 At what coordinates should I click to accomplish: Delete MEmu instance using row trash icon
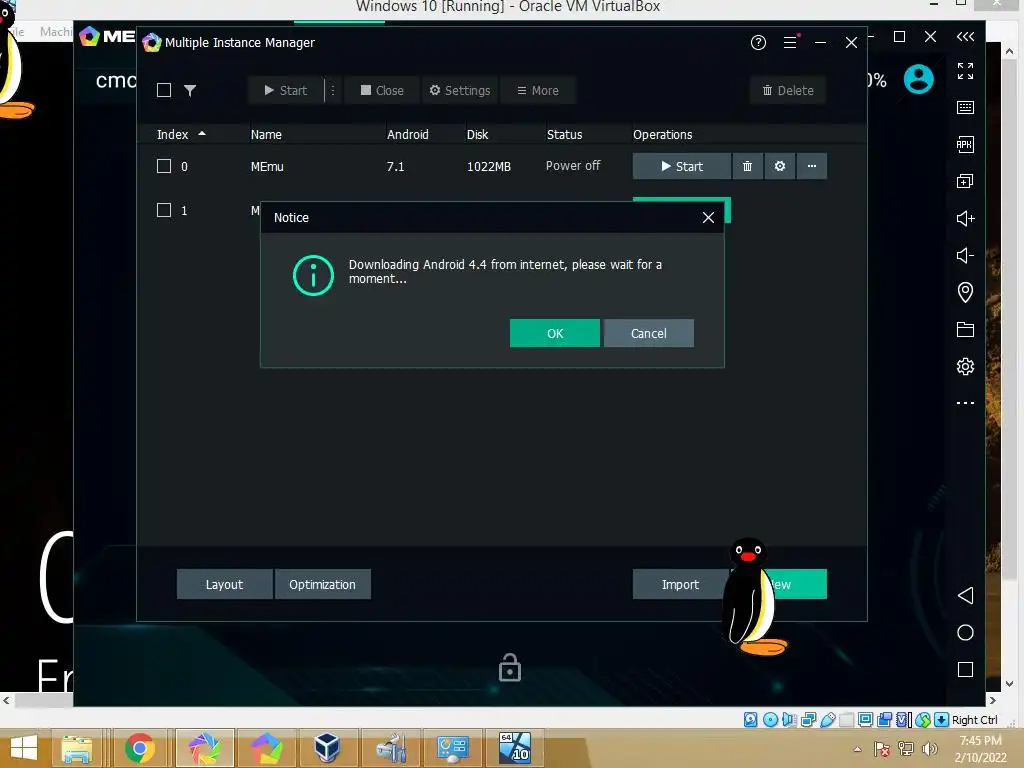(x=747, y=166)
